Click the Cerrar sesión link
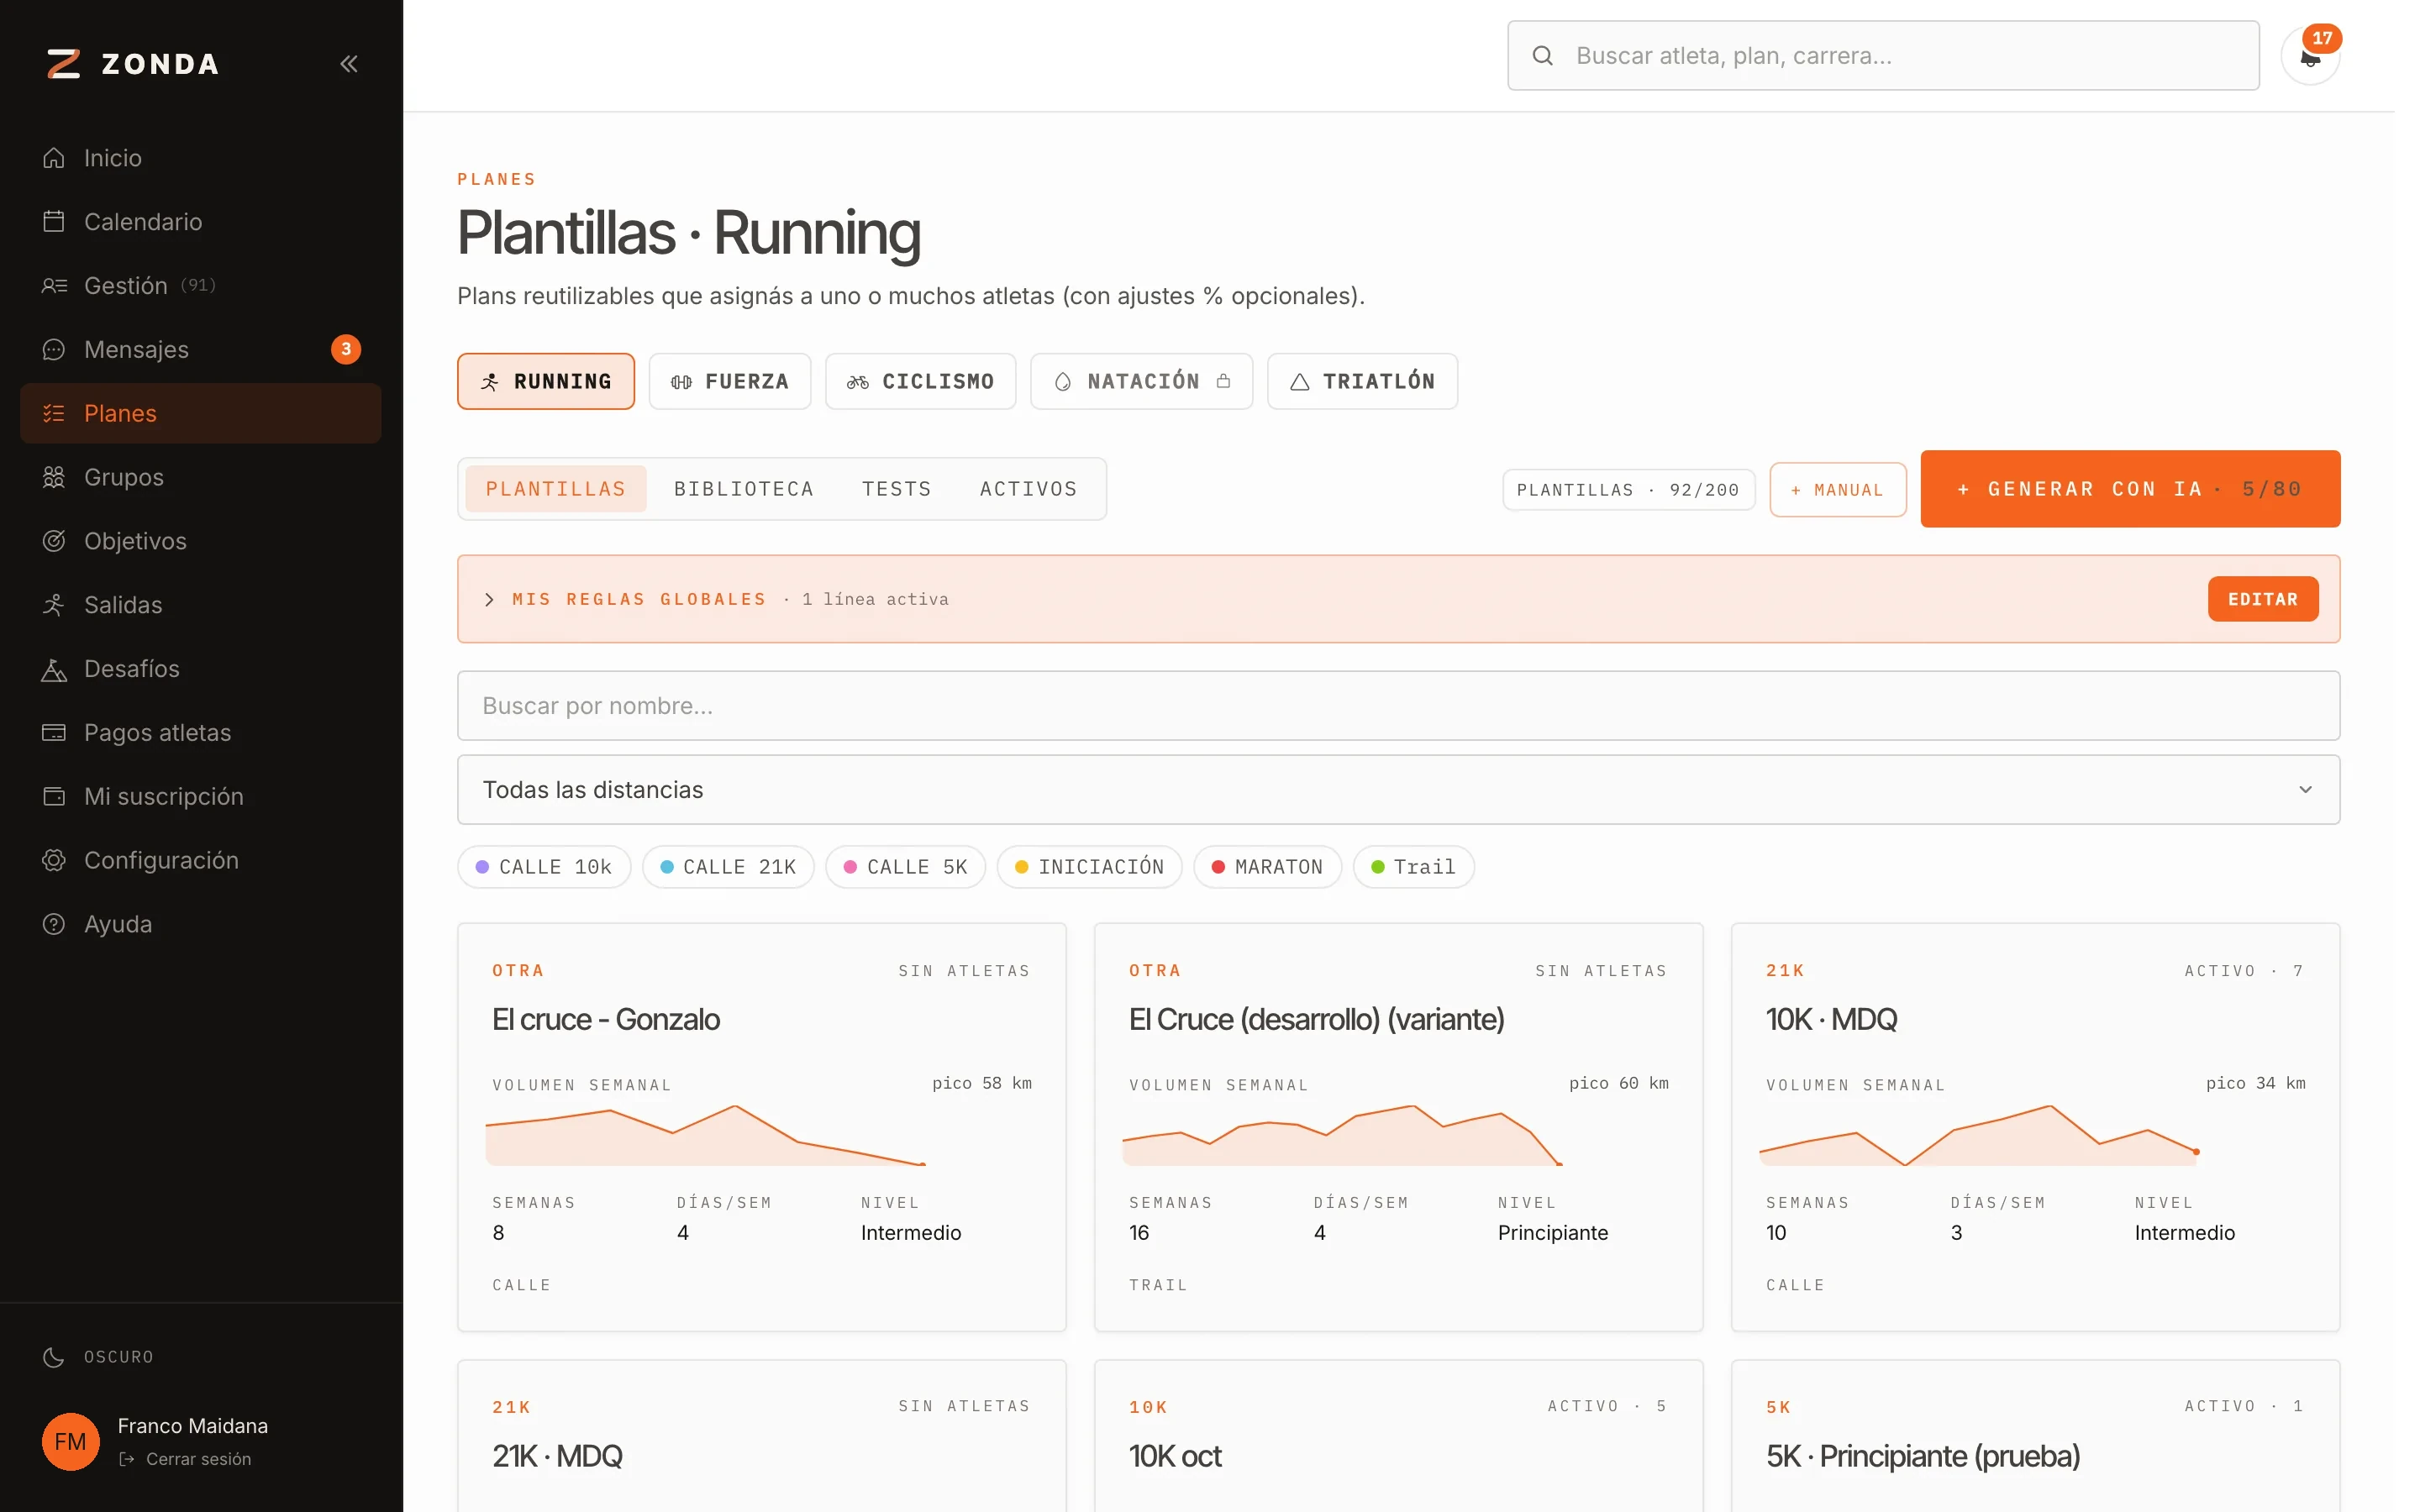The width and height of the screenshot is (2420, 1512). tap(186, 1459)
